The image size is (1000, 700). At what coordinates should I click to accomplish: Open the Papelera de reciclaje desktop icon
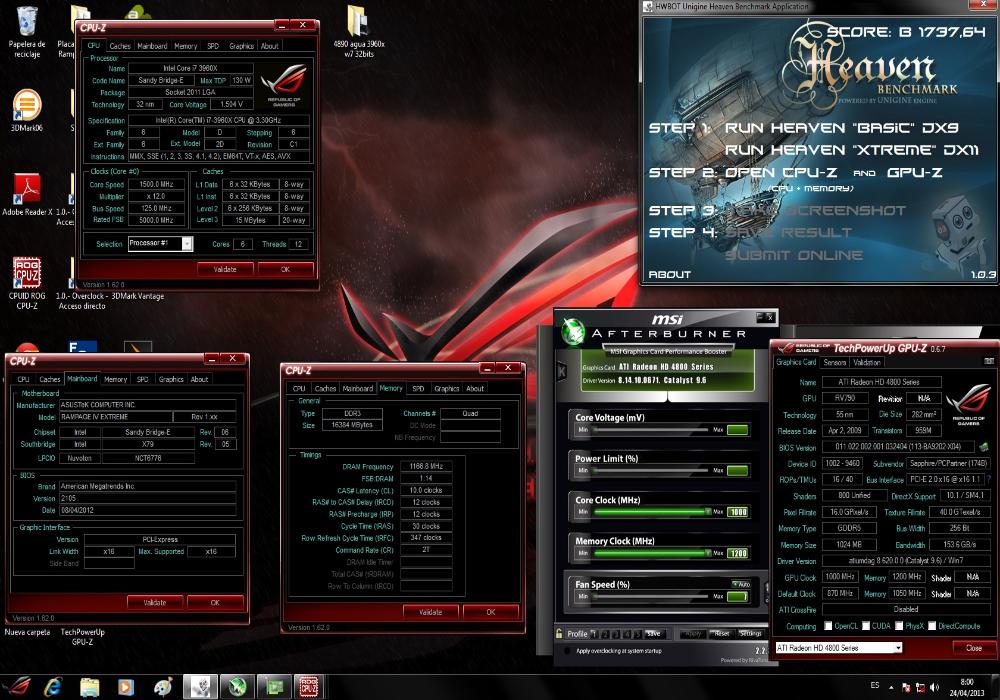tap(27, 31)
